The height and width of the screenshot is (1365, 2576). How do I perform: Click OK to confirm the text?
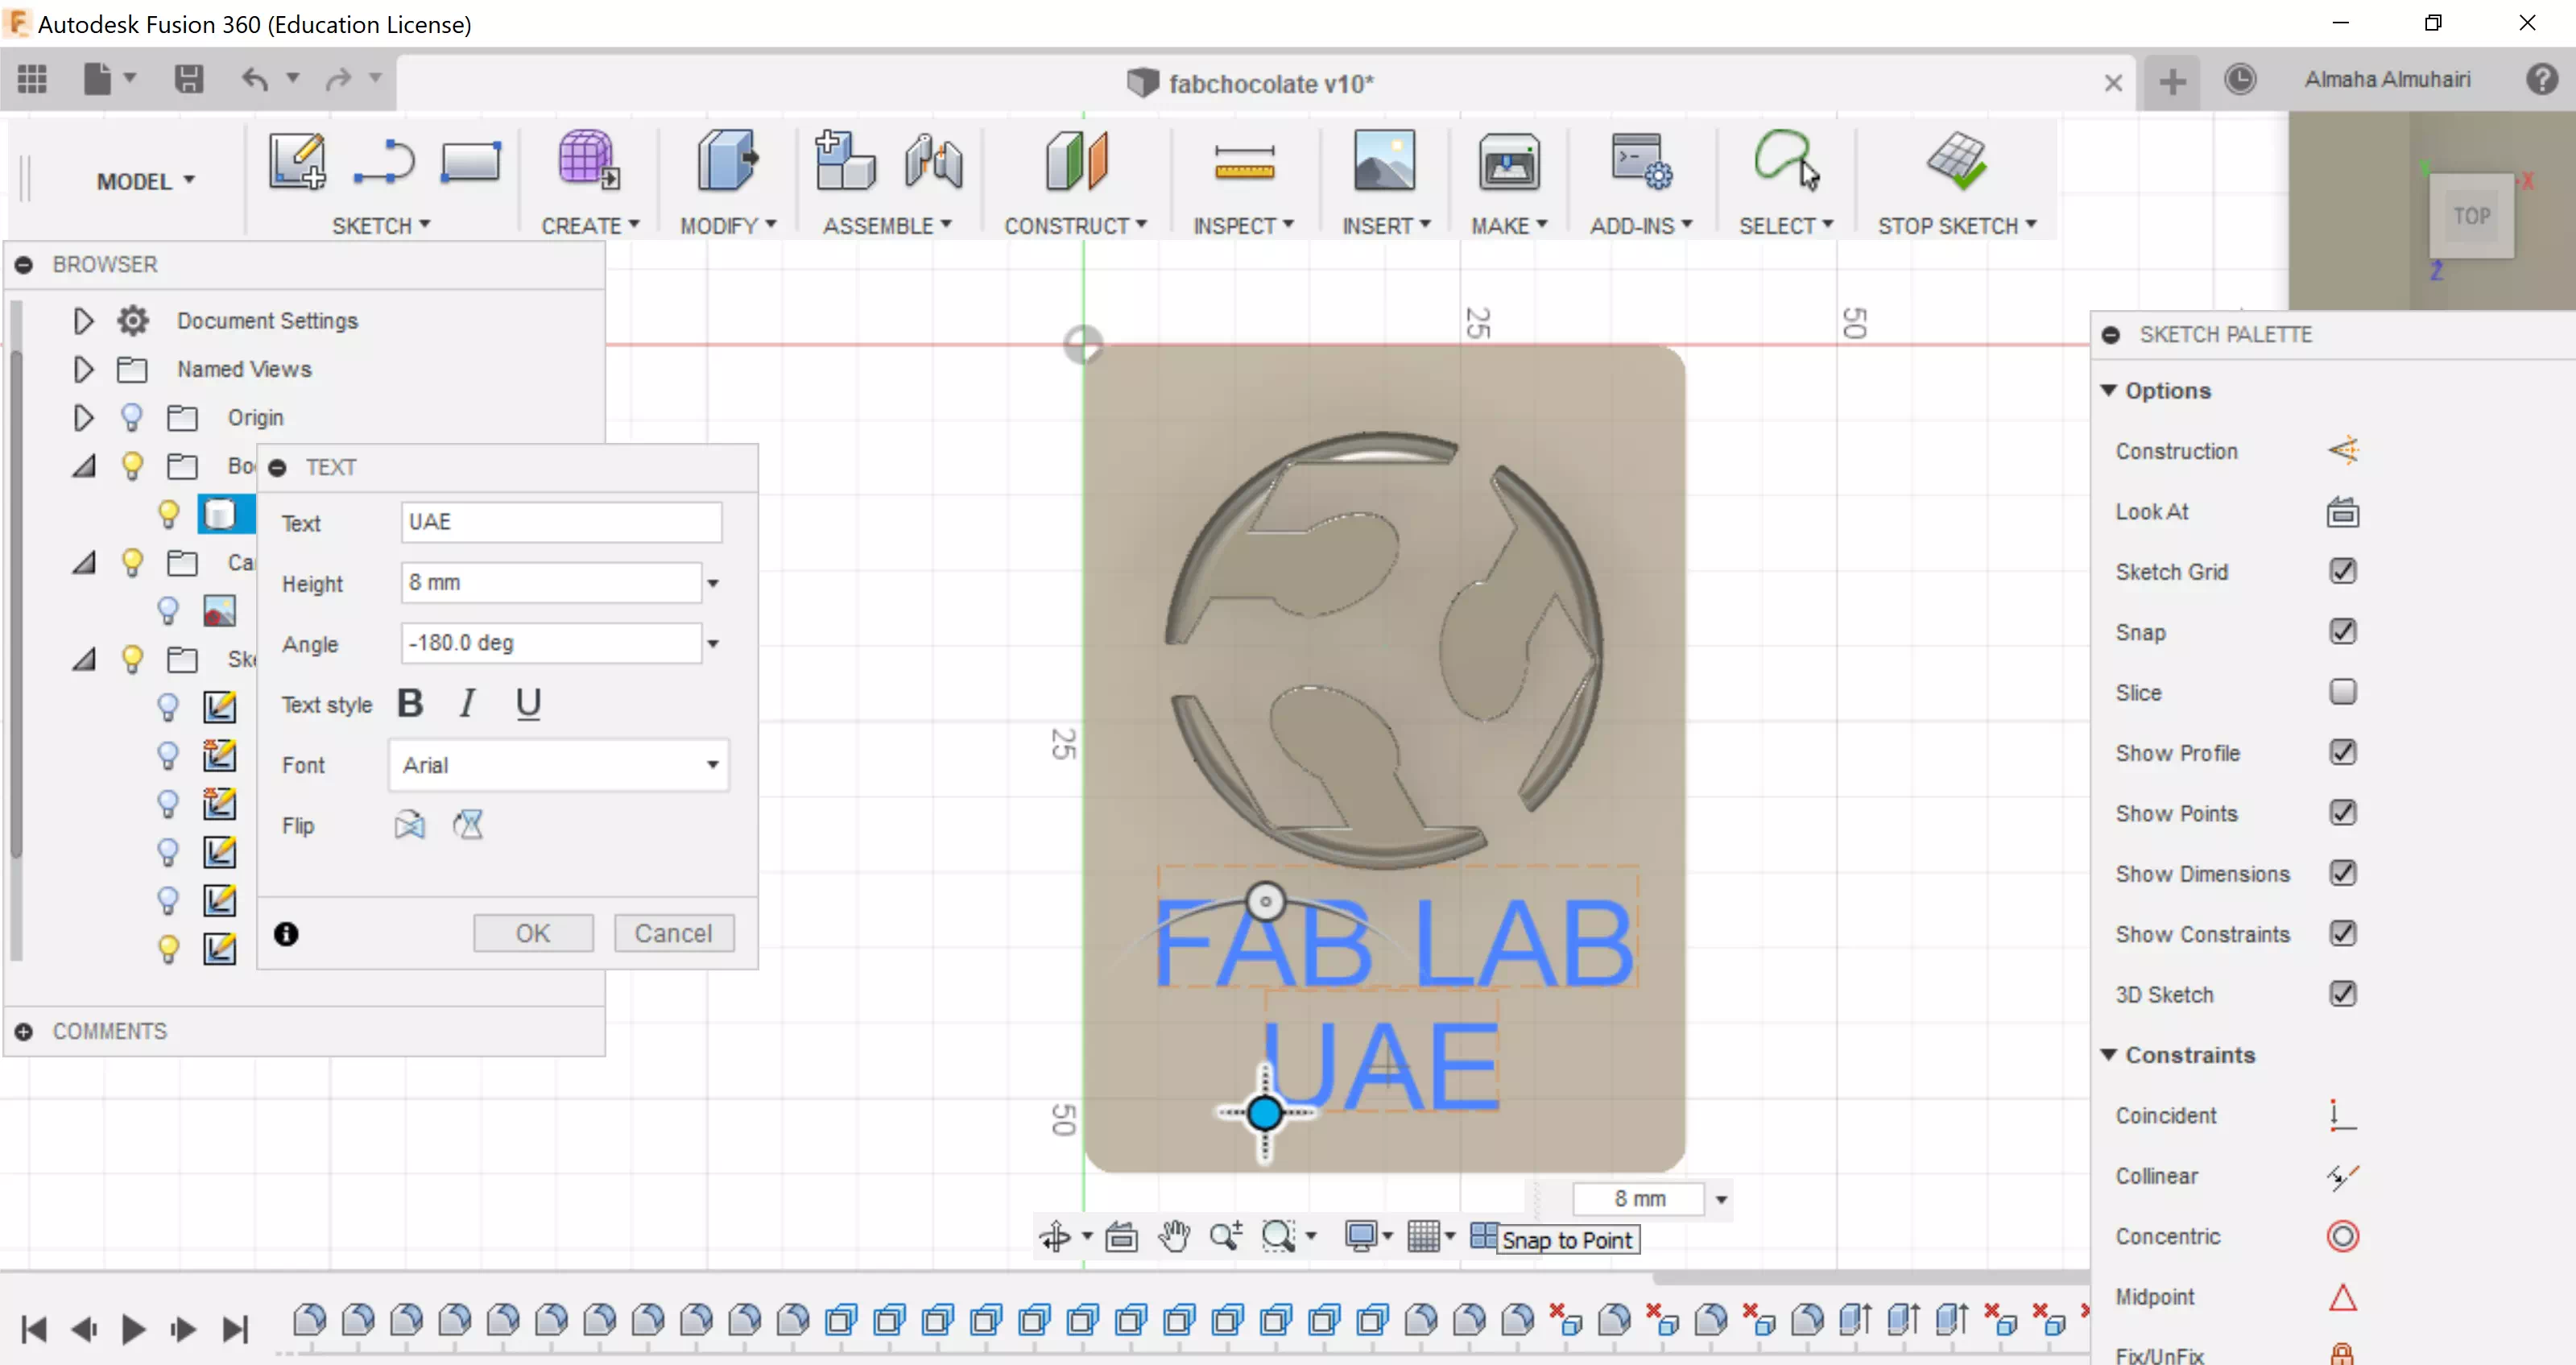pyautogui.click(x=533, y=932)
